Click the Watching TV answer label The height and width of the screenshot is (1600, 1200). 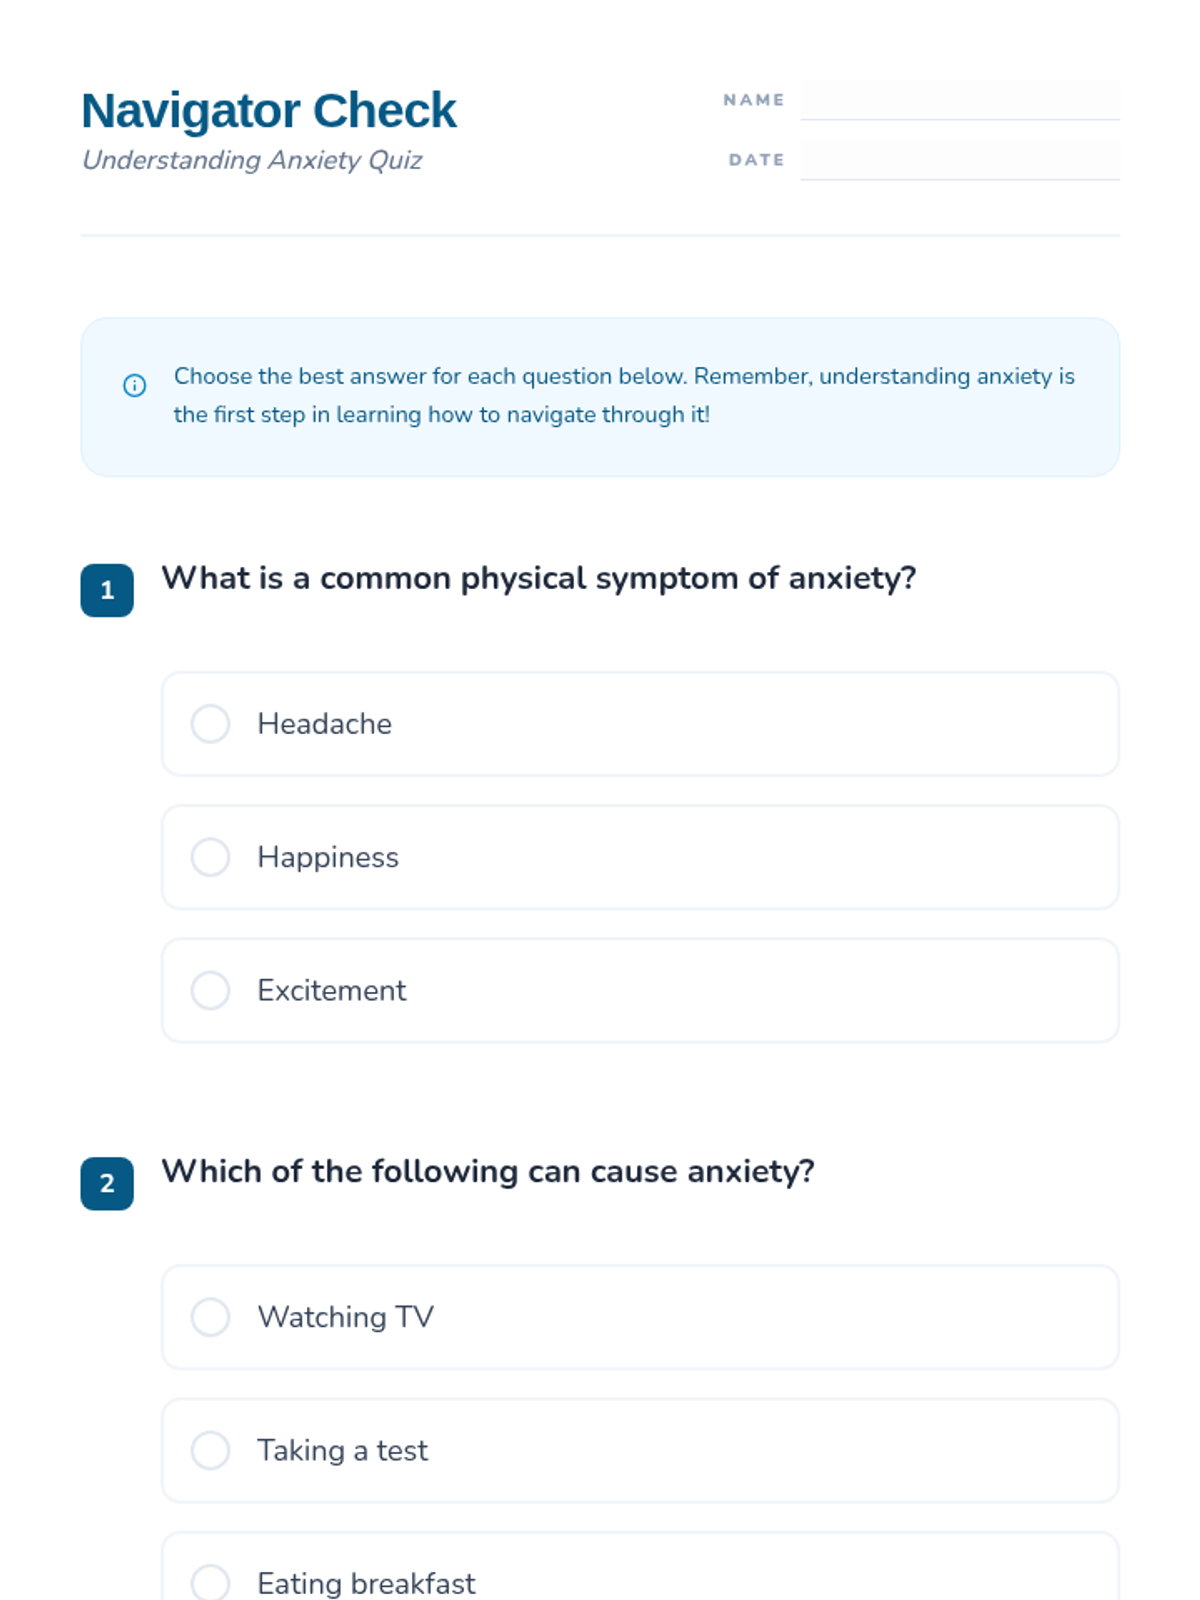[346, 1317]
